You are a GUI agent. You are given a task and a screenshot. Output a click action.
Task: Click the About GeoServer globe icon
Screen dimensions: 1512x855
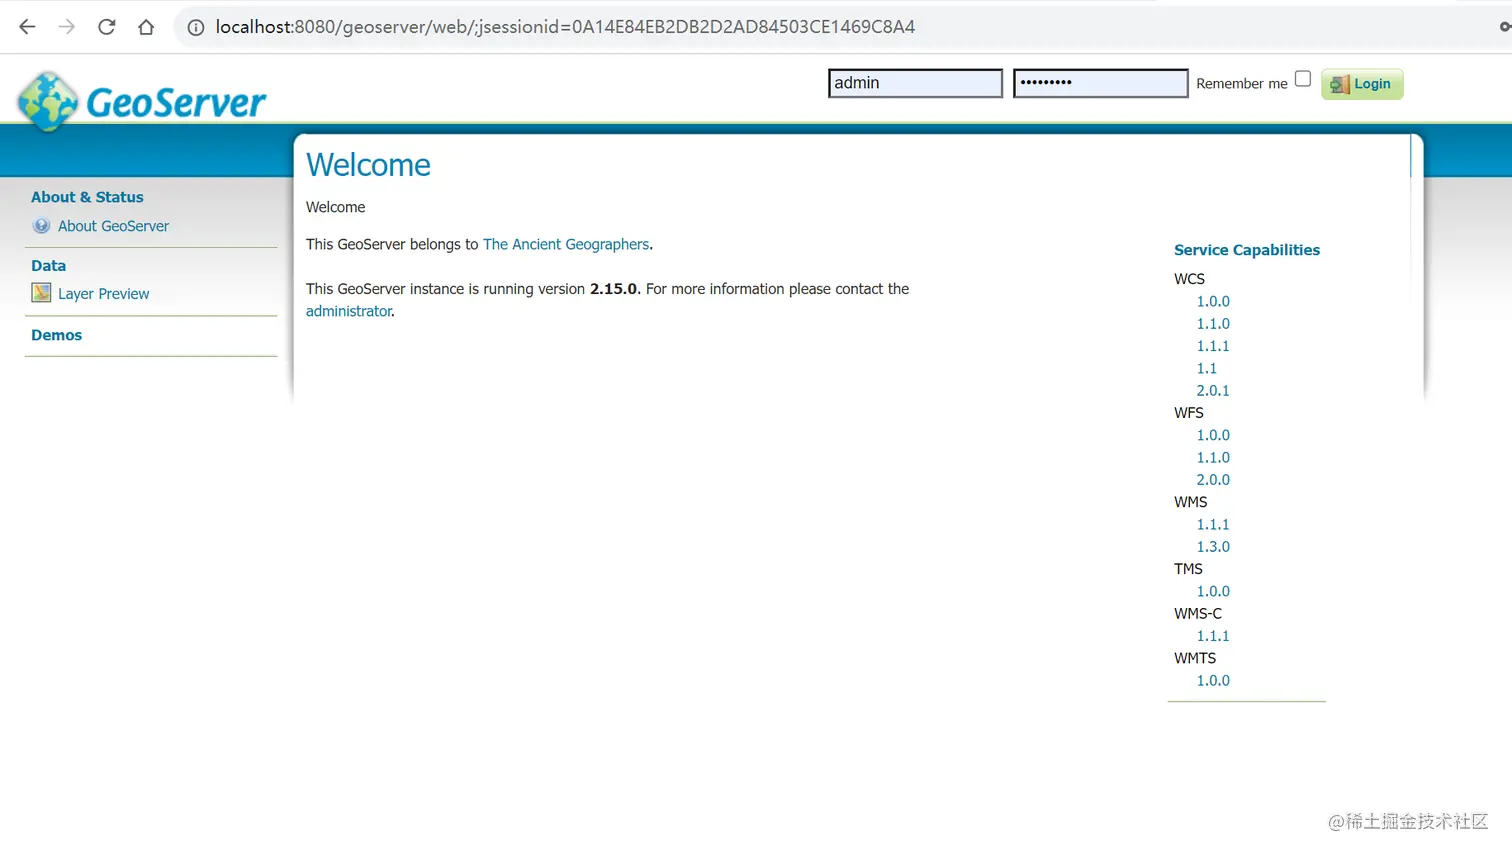coord(41,226)
